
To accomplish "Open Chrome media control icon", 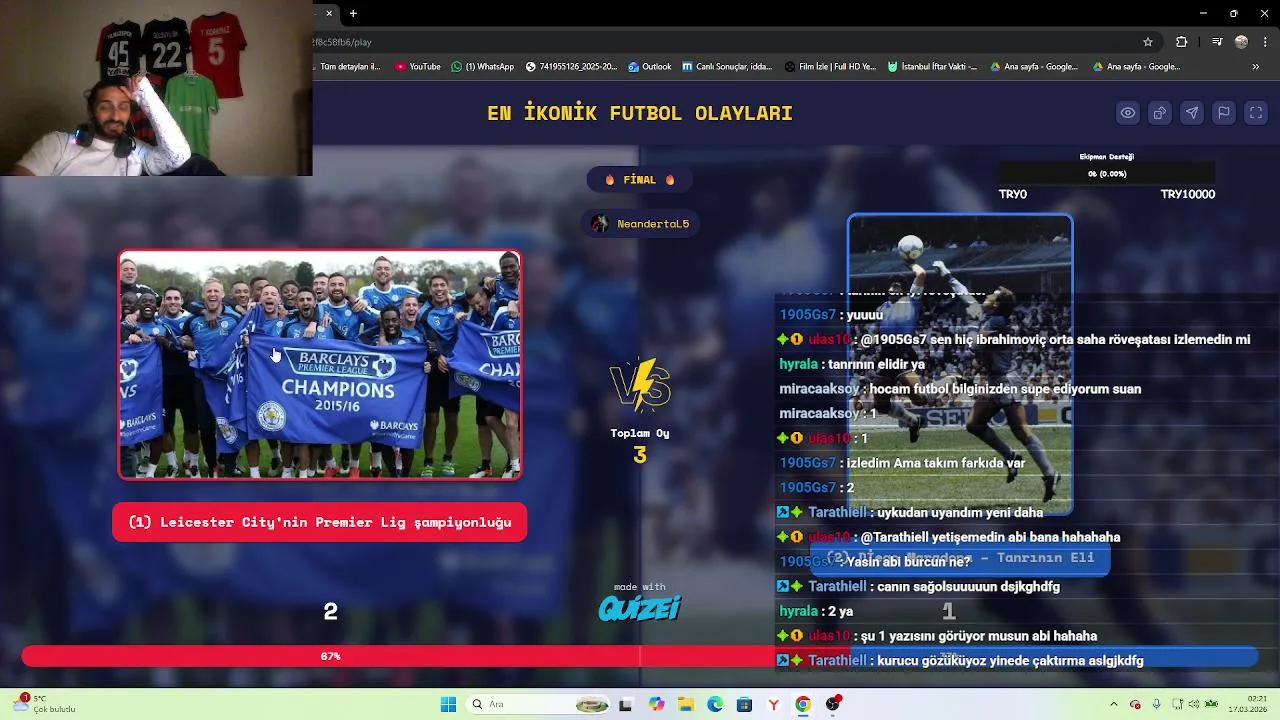I will click(x=1217, y=42).
